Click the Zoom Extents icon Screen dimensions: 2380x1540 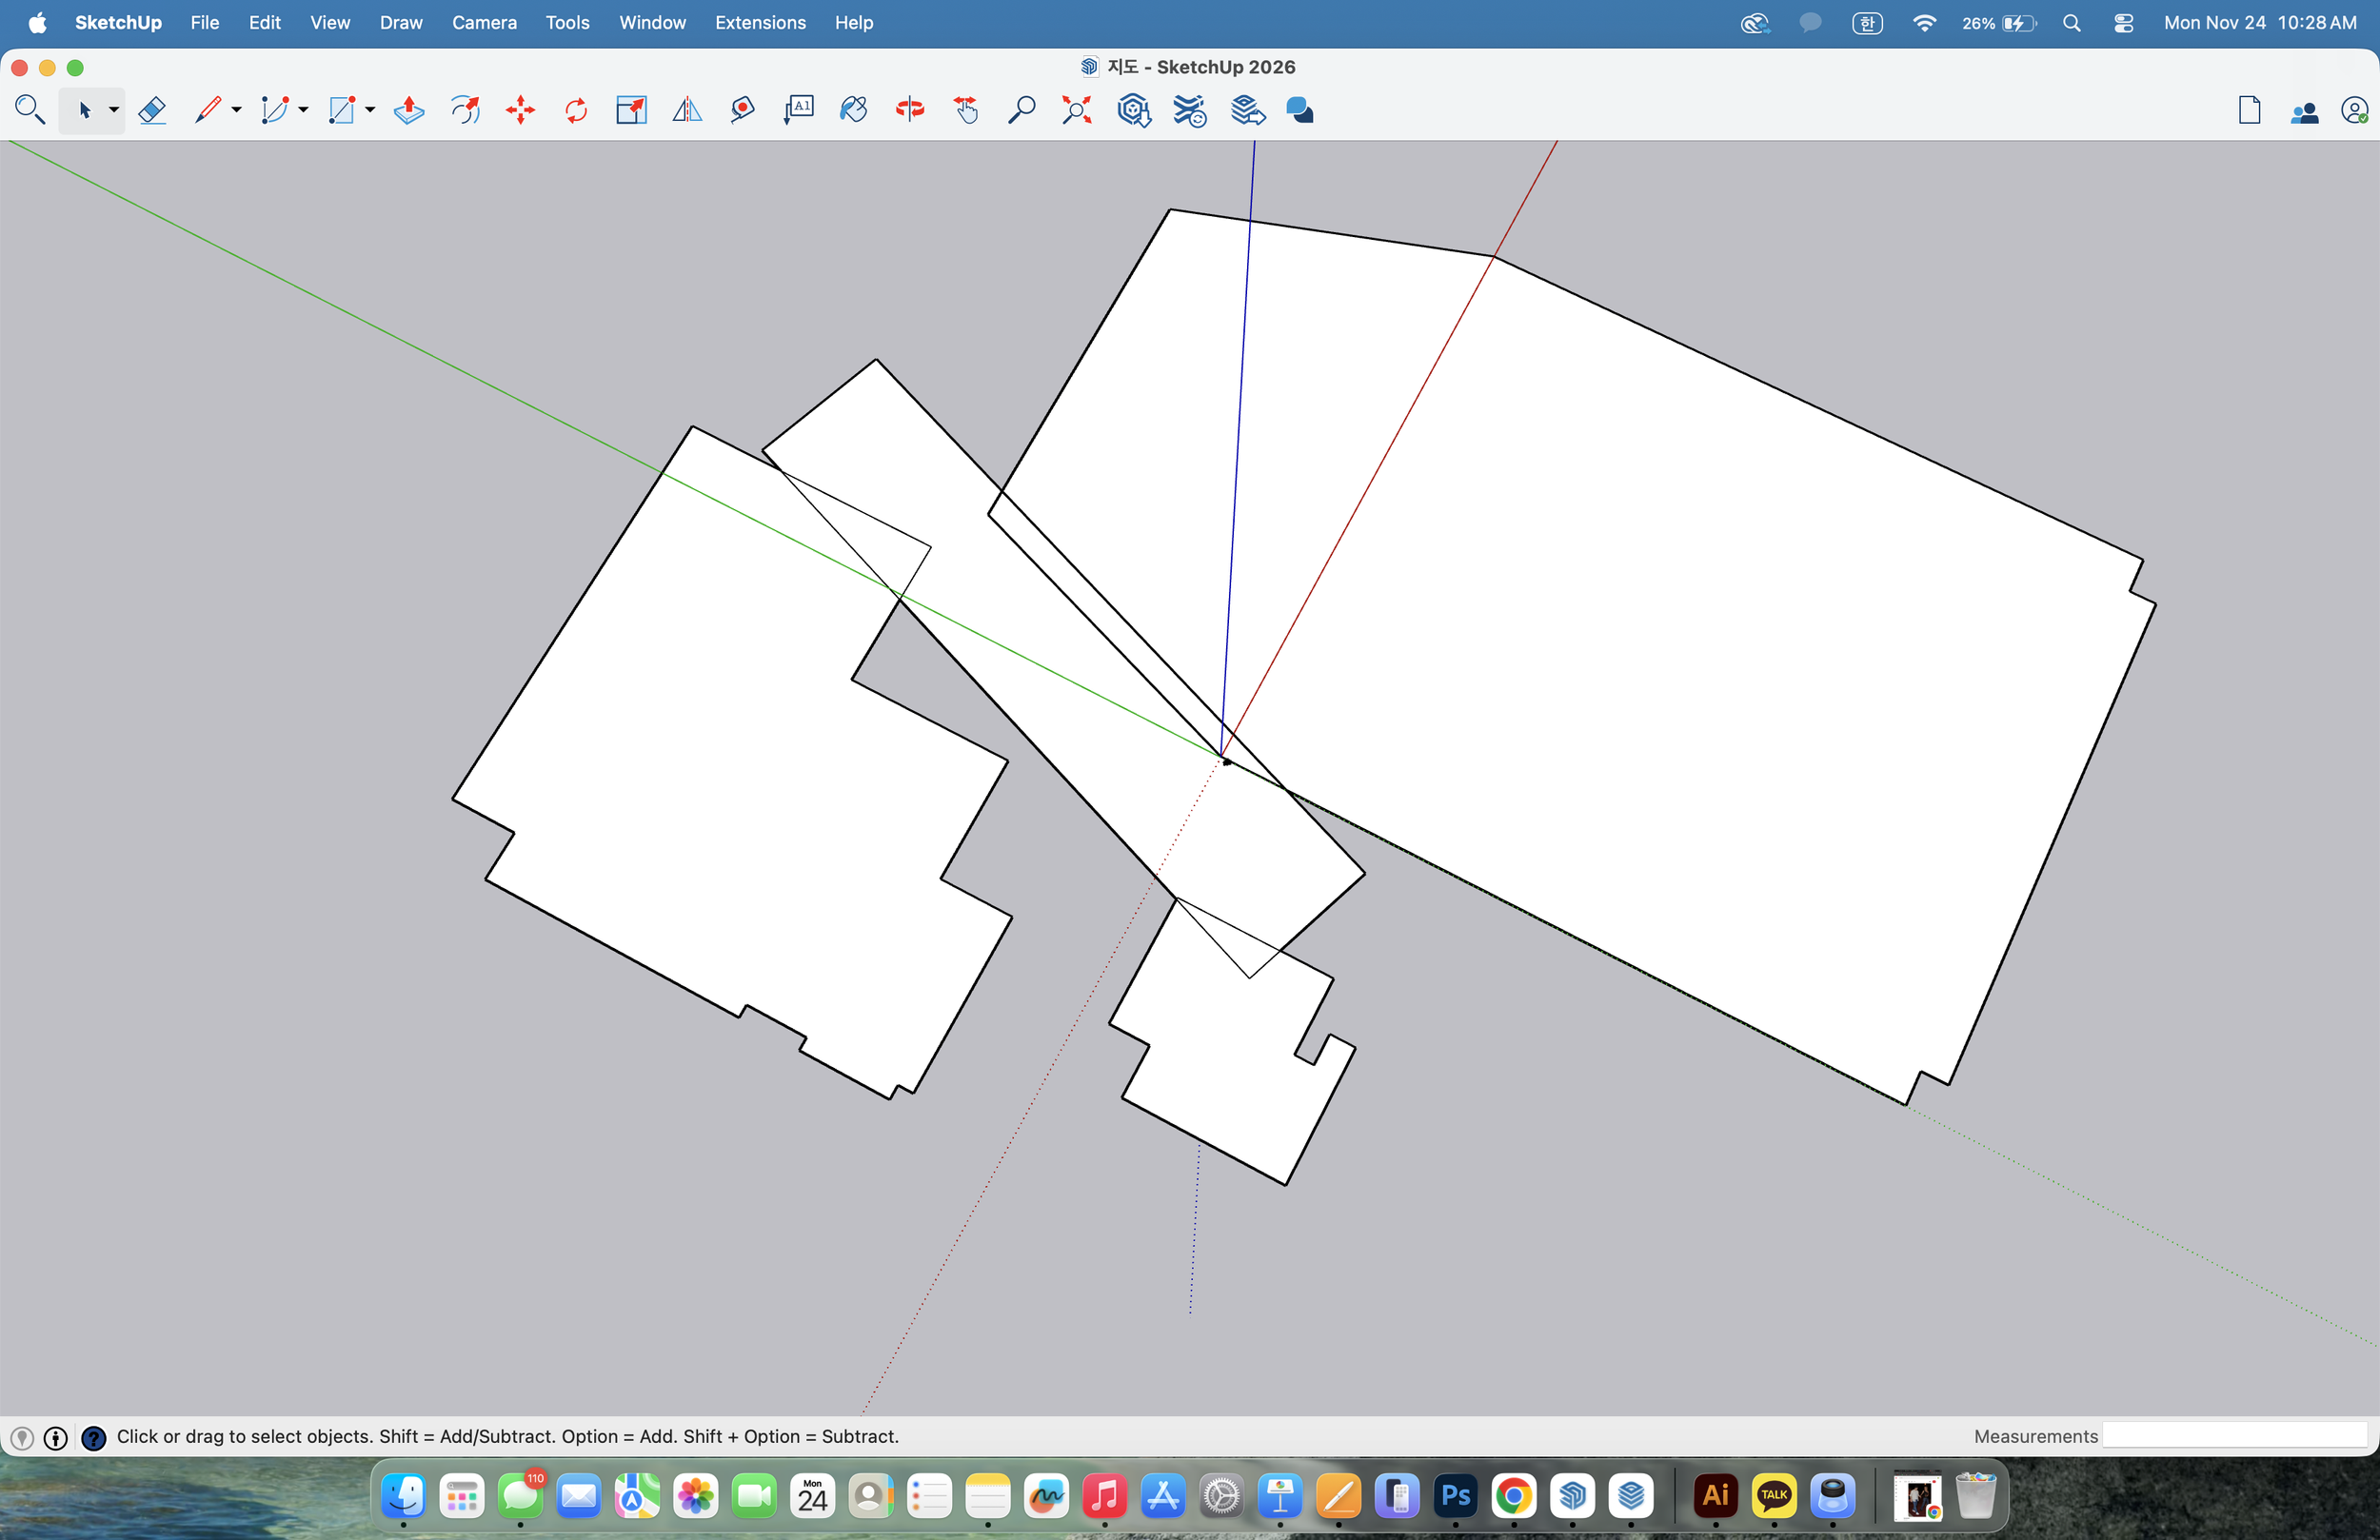[1076, 110]
